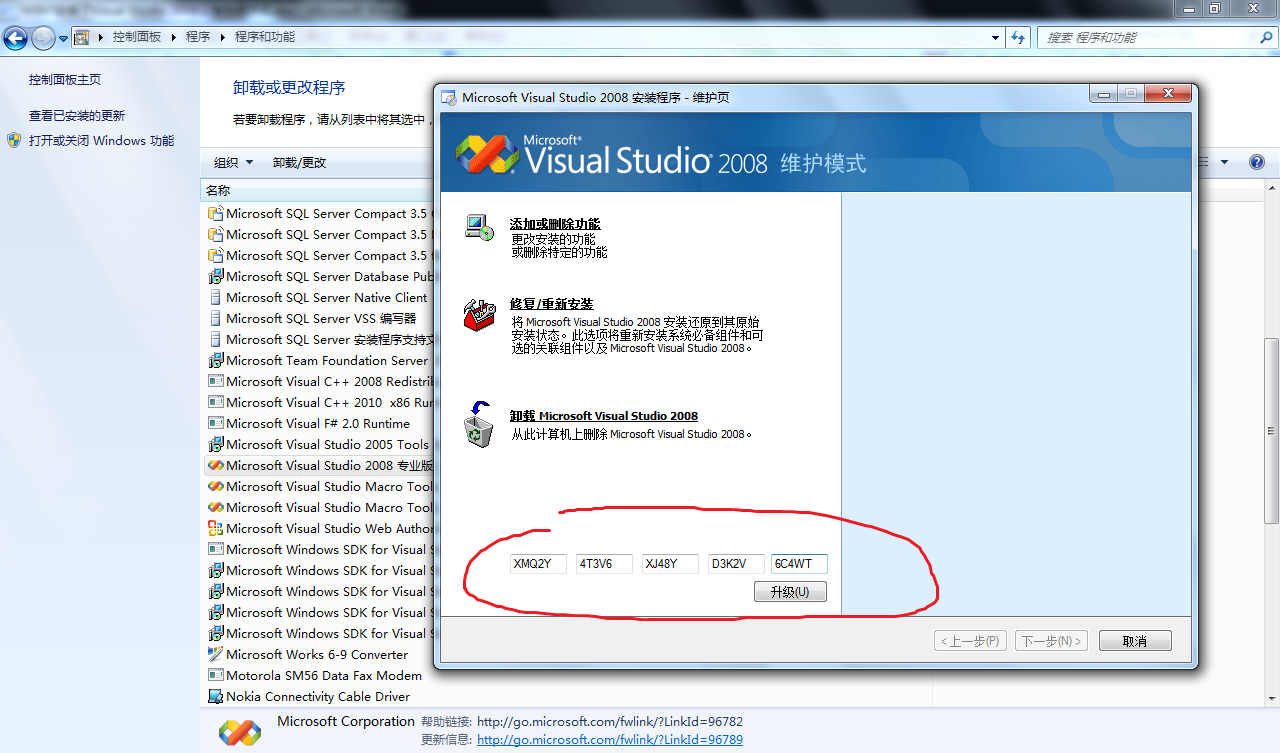Click the program list vertical scrollbar thumb
Viewport: 1280px width, 753px height.
pyautogui.click(x=1271, y=430)
